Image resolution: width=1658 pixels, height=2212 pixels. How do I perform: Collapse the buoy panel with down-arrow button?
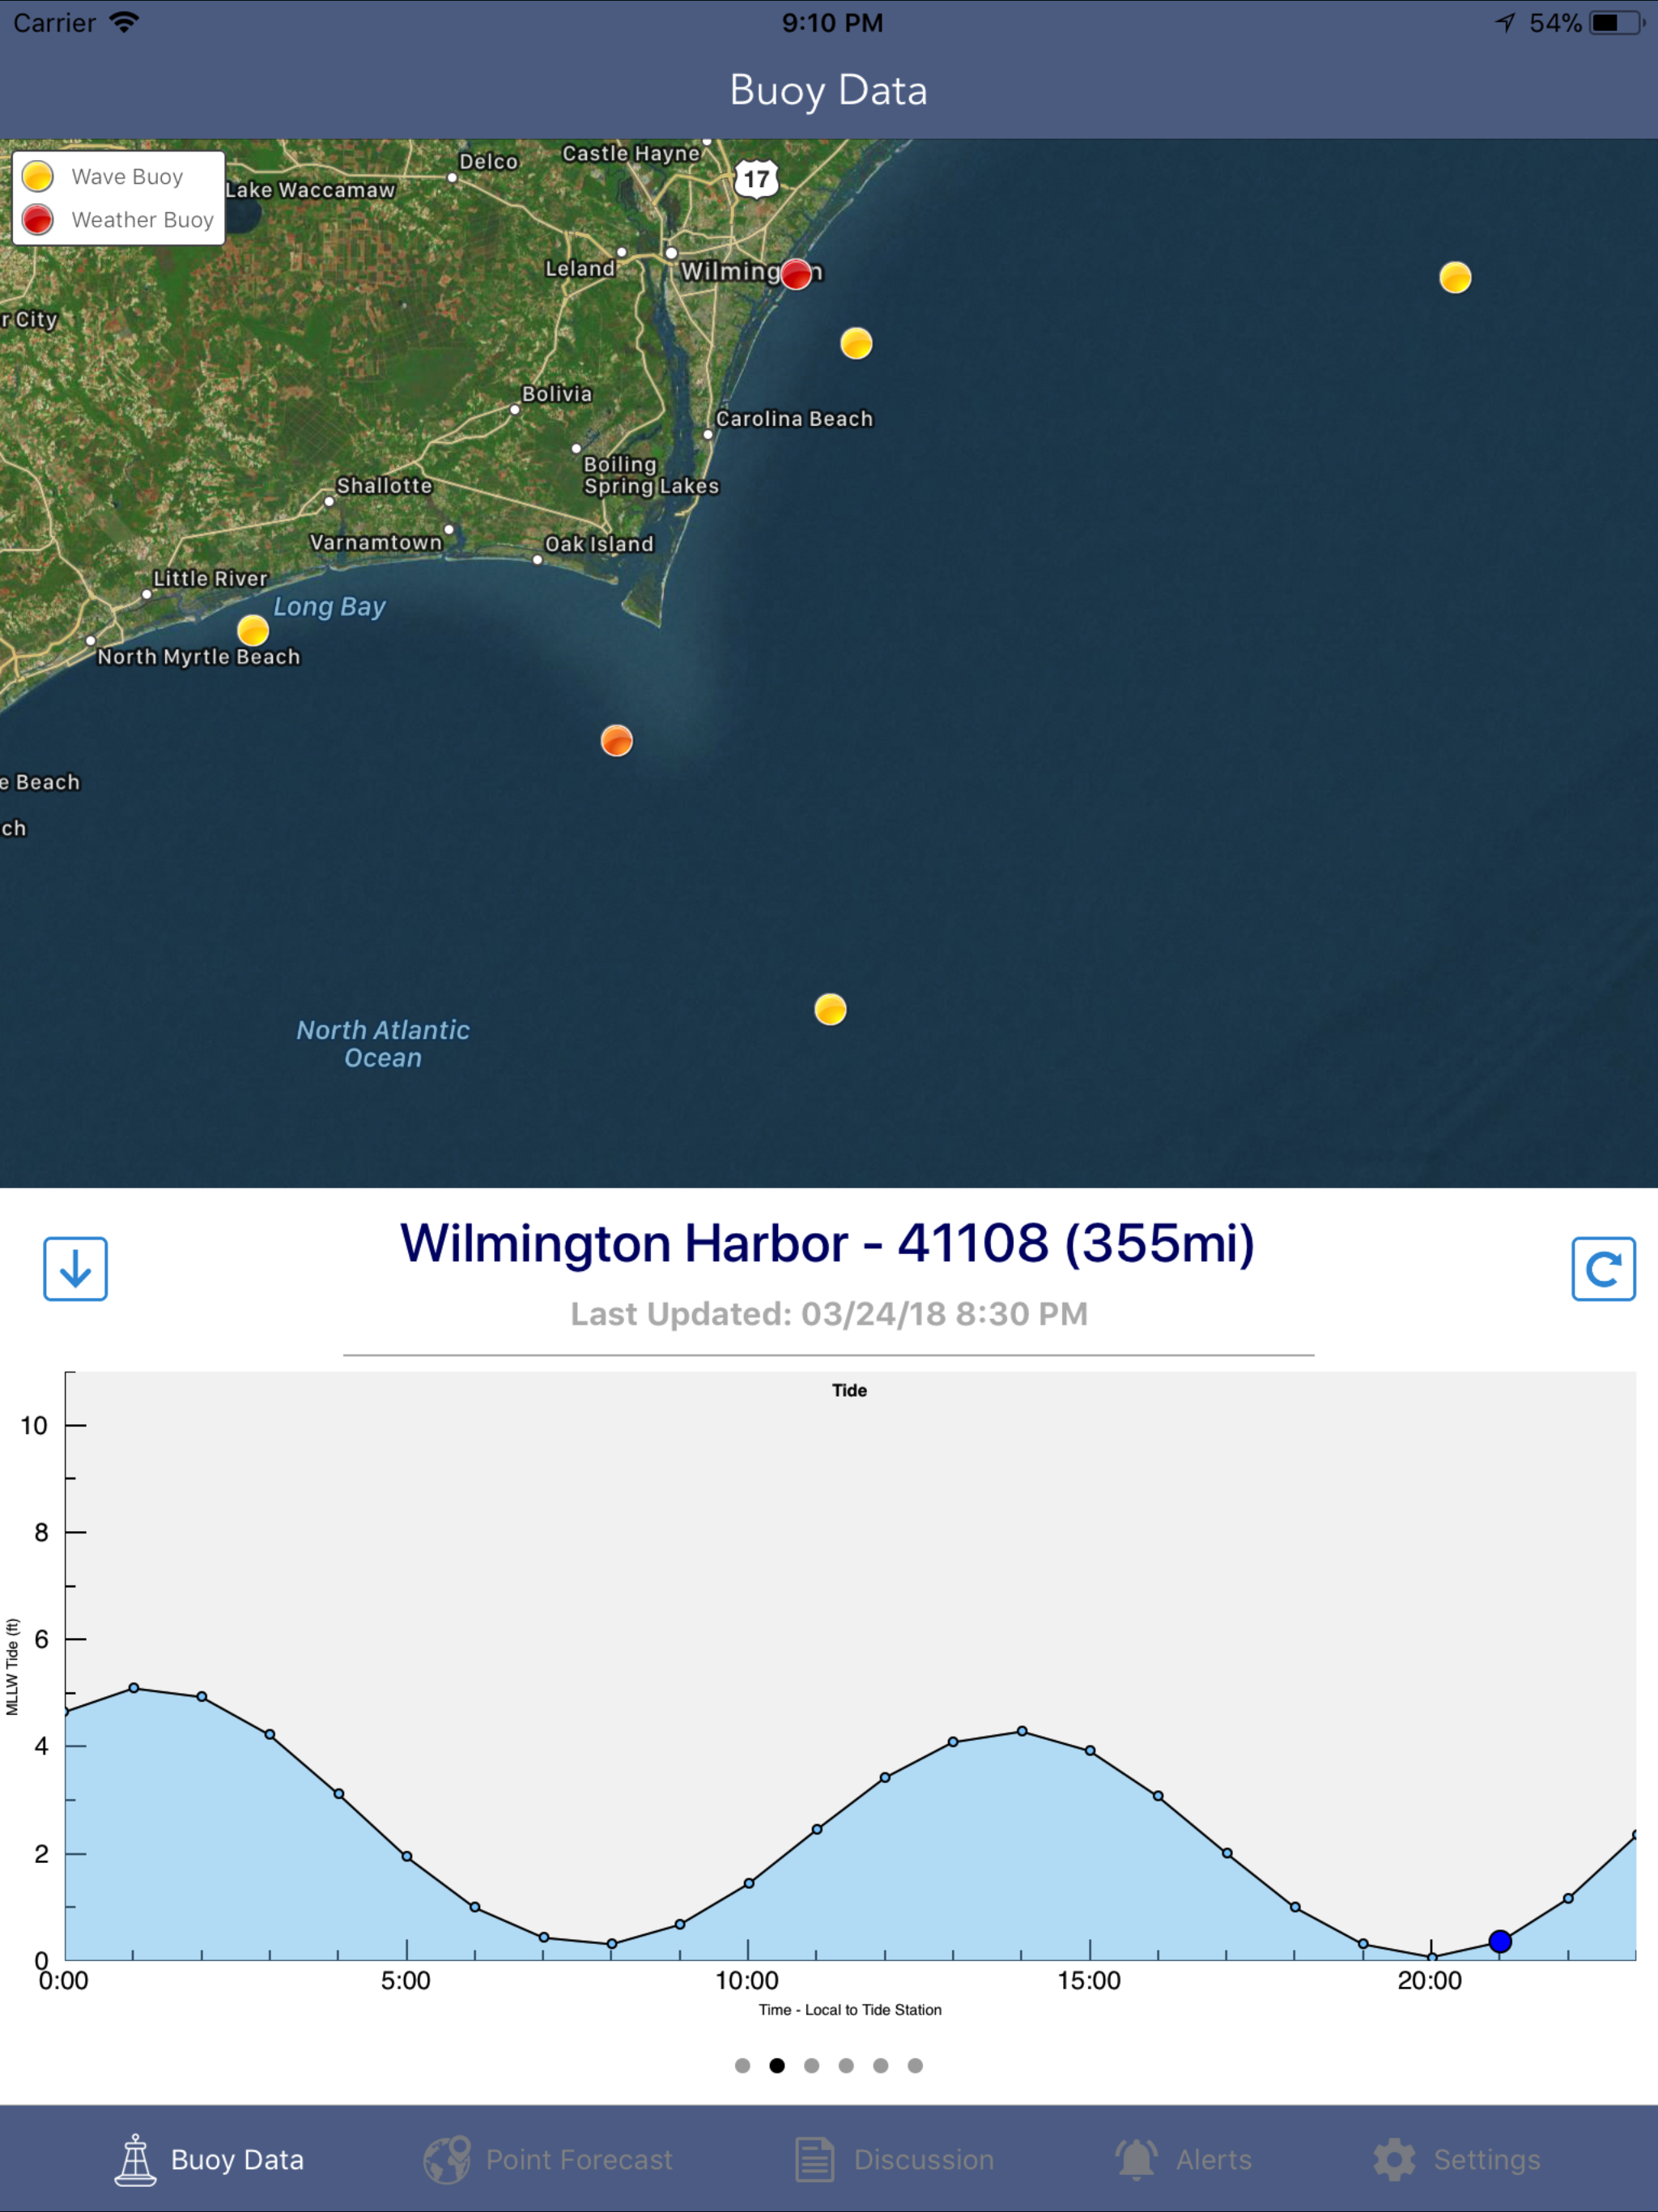[75, 1269]
